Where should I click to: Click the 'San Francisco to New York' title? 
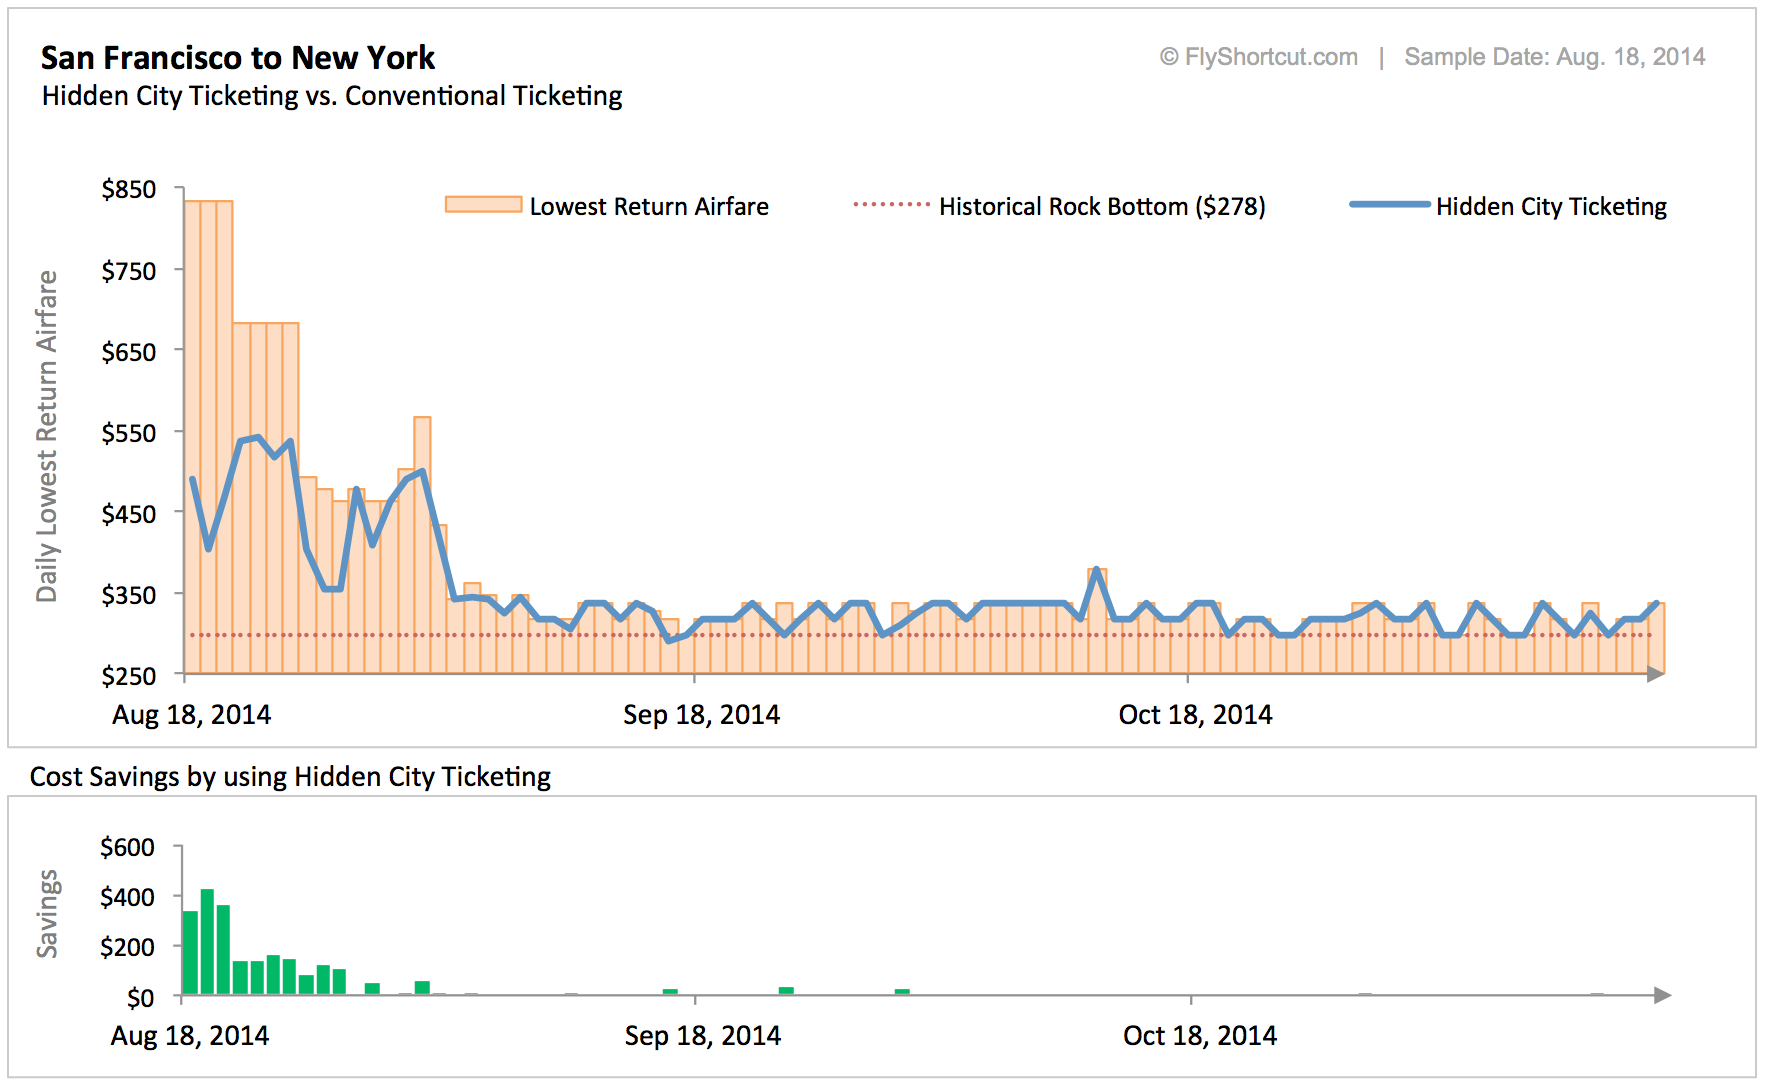238,58
